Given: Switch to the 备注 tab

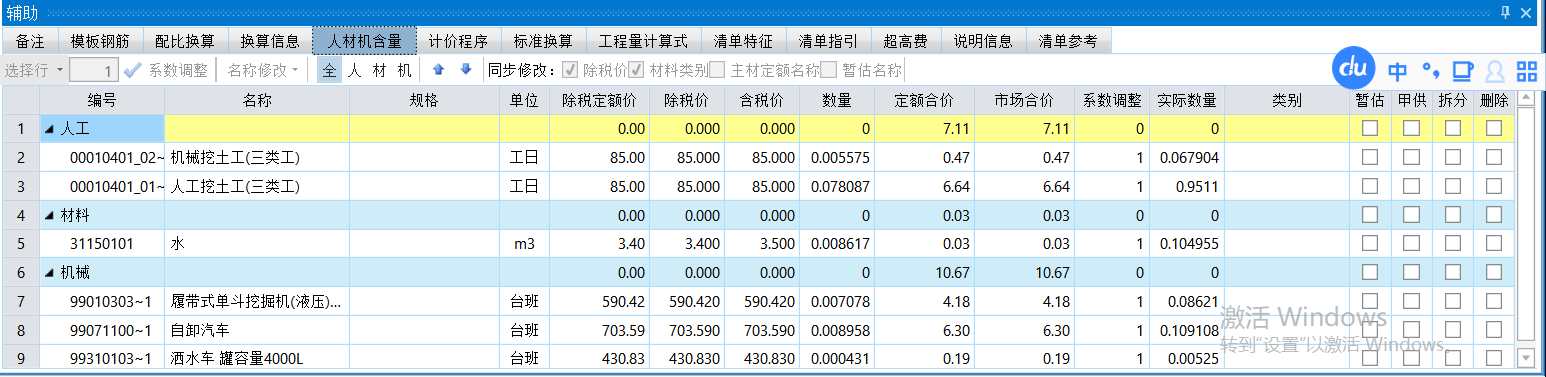Looking at the screenshot, I should click(x=30, y=41).
